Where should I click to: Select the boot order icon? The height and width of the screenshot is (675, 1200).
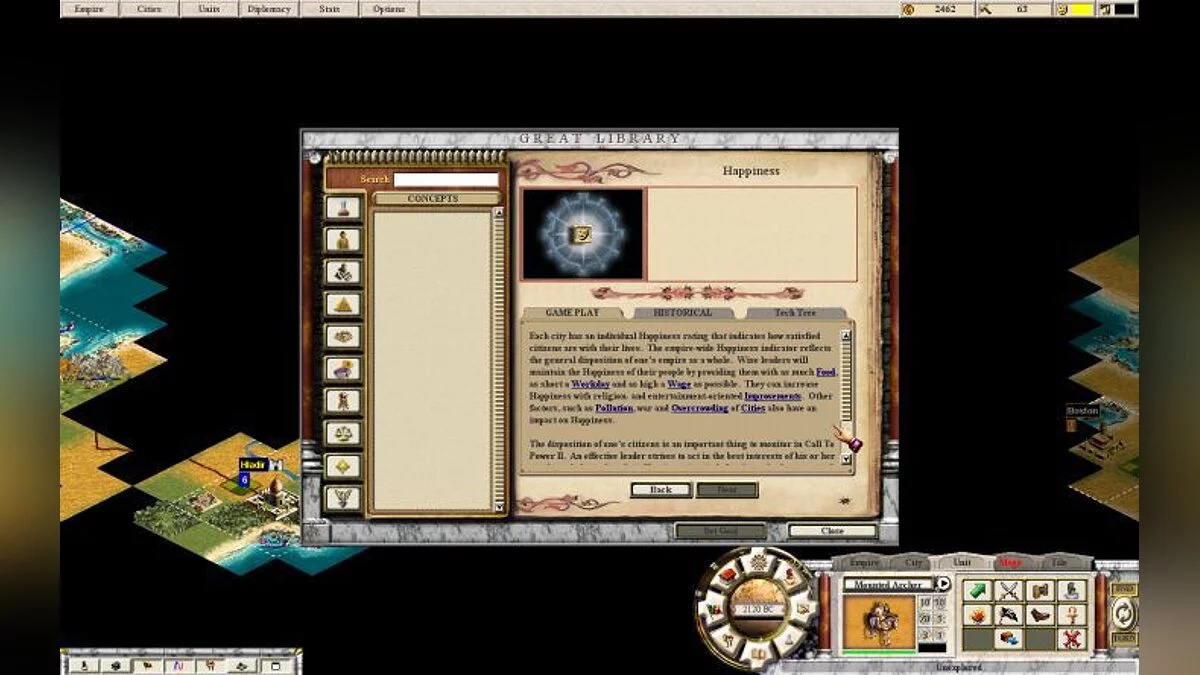coord(1041,615)
